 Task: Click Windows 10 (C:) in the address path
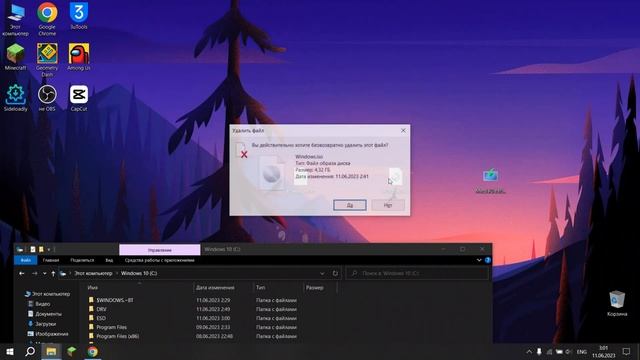[139, 273]
